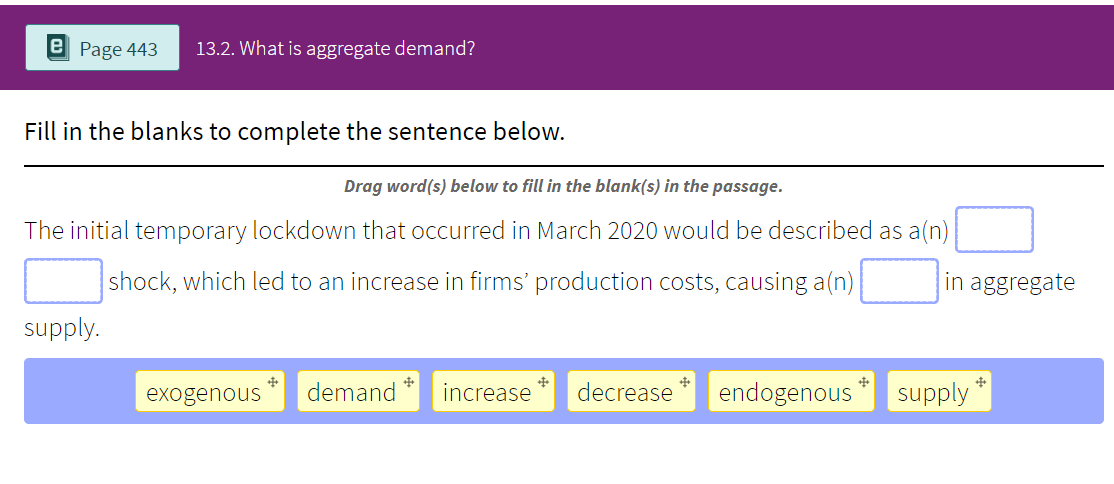The width and height of the screenshot is (1114, 484).
Task: Click the move handle on the decrease chip
Action: pyautogui.click(x=684, y=382)
